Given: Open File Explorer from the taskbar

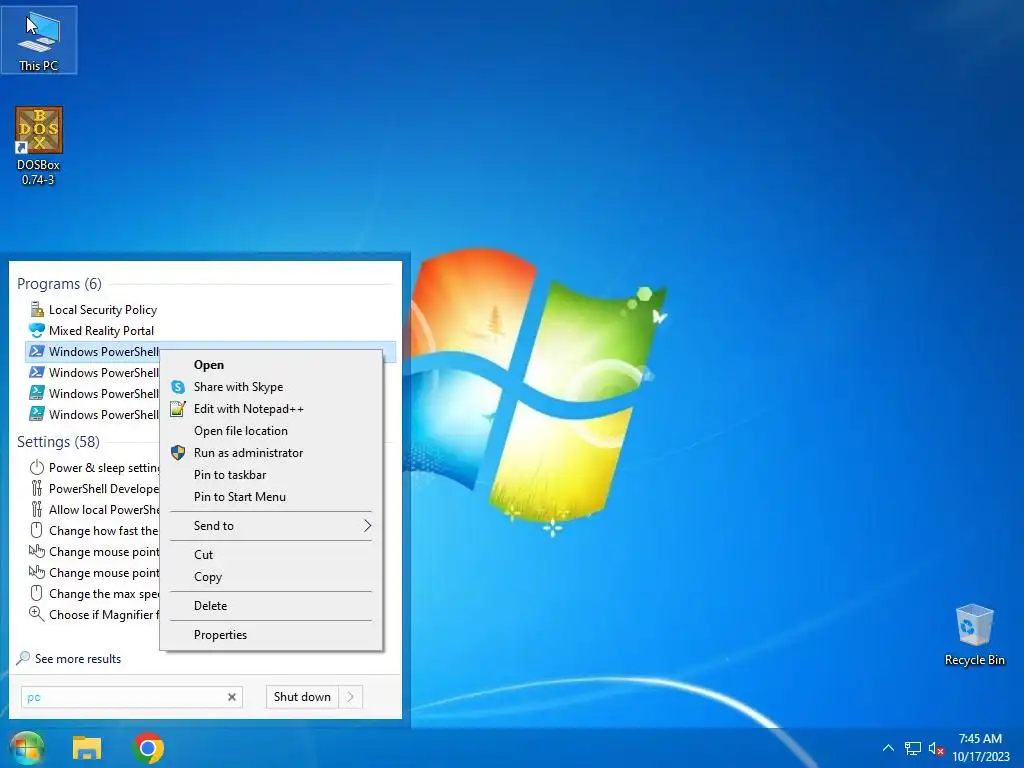Looking at the screenshot, I should click(x=87, y=748).
